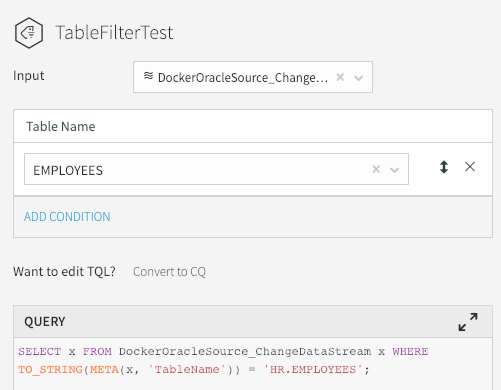Image resolution: width=501 pixels, height=390 pixels.
Task: Expand the QUERY editor to fullscreen
Action: 468,322
